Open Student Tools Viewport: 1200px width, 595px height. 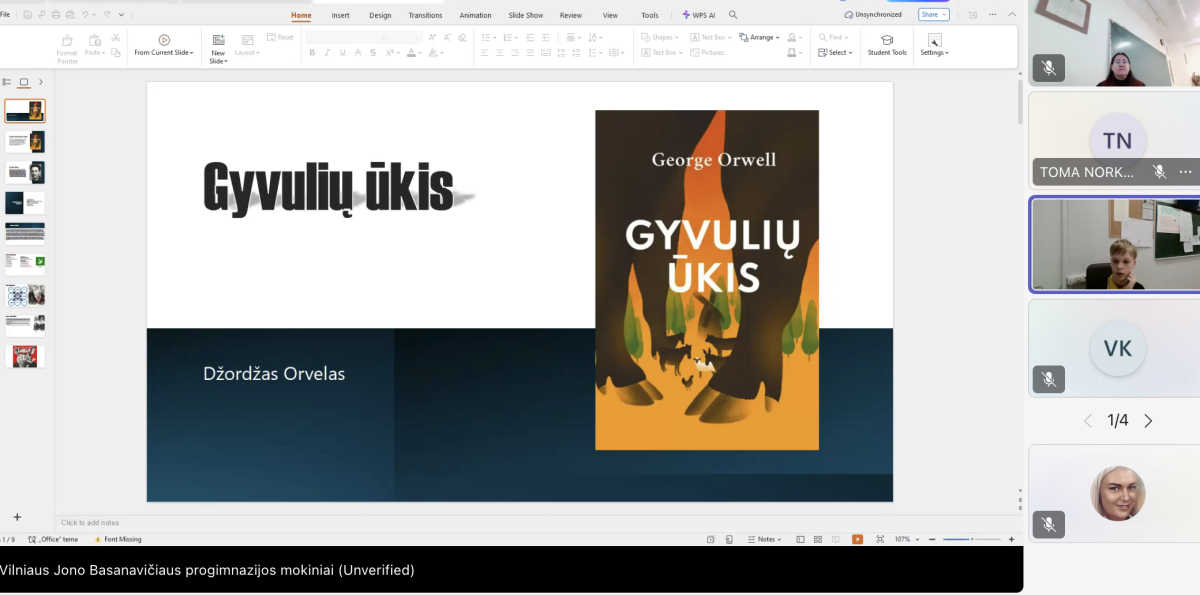click(886, 40)
